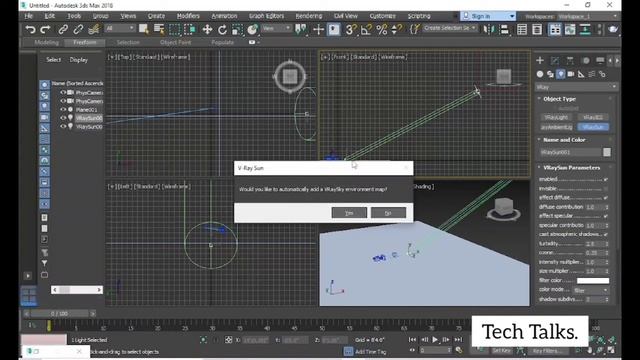
Task: Click Yes in the V-Ray Sun dialog
Action: pyautogui.click(x=349, y=213)
